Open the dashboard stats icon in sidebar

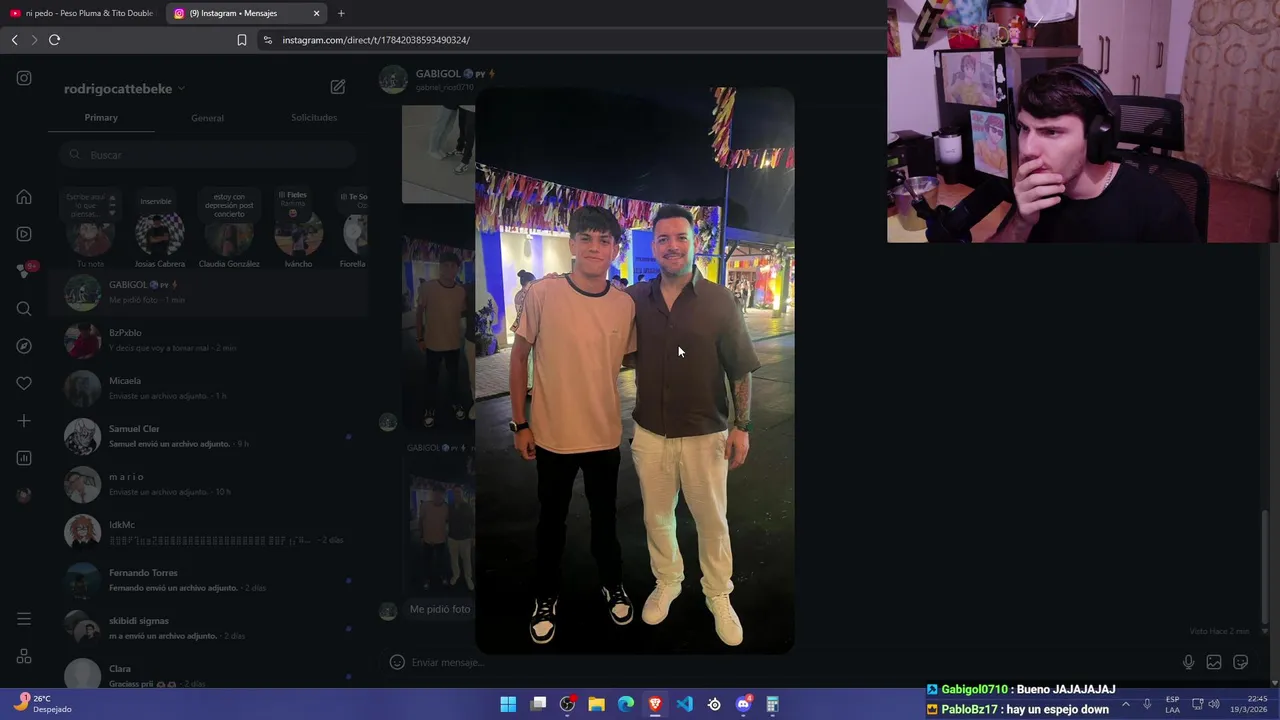pyautogui.click(x=24, y=458)
